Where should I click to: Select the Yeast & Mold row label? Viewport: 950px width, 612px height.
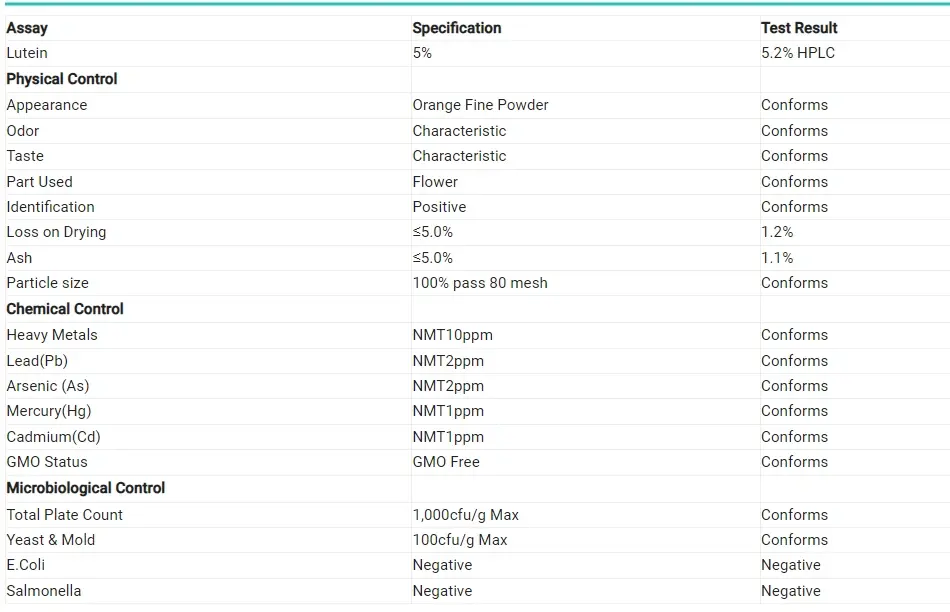pyautogui.click(x=51, y=540)
